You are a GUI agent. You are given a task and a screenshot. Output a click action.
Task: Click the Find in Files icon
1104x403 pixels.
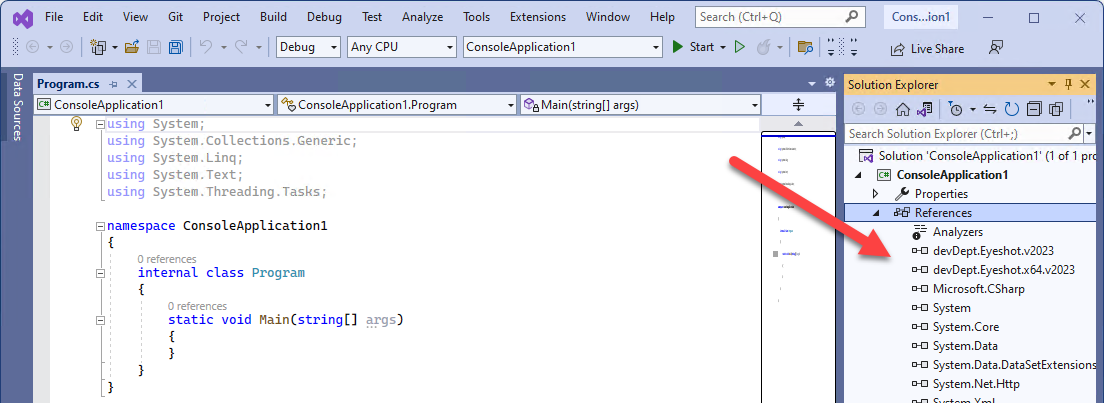click(805, 47)
